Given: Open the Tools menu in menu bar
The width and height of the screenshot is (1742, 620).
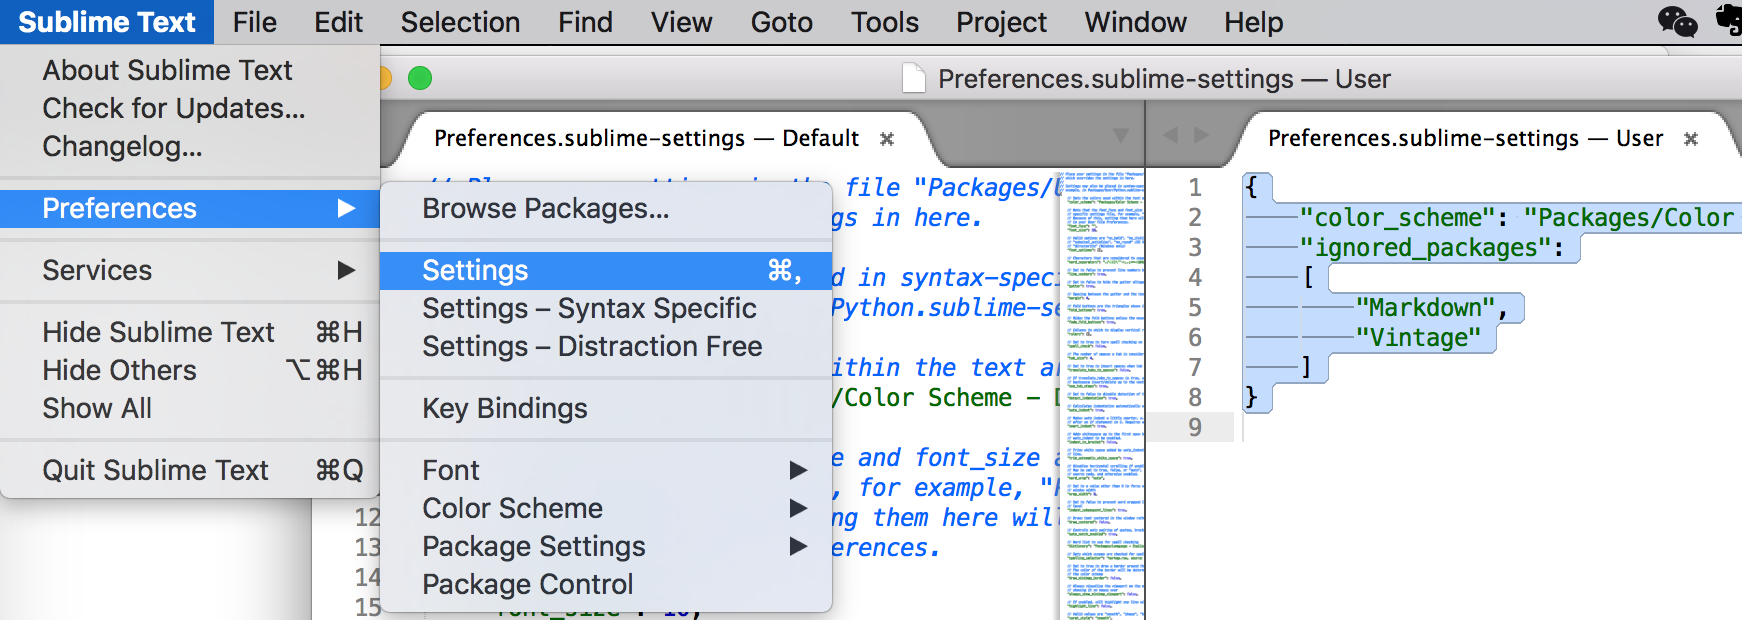Looking at the screenshot, I should point(884,22).
